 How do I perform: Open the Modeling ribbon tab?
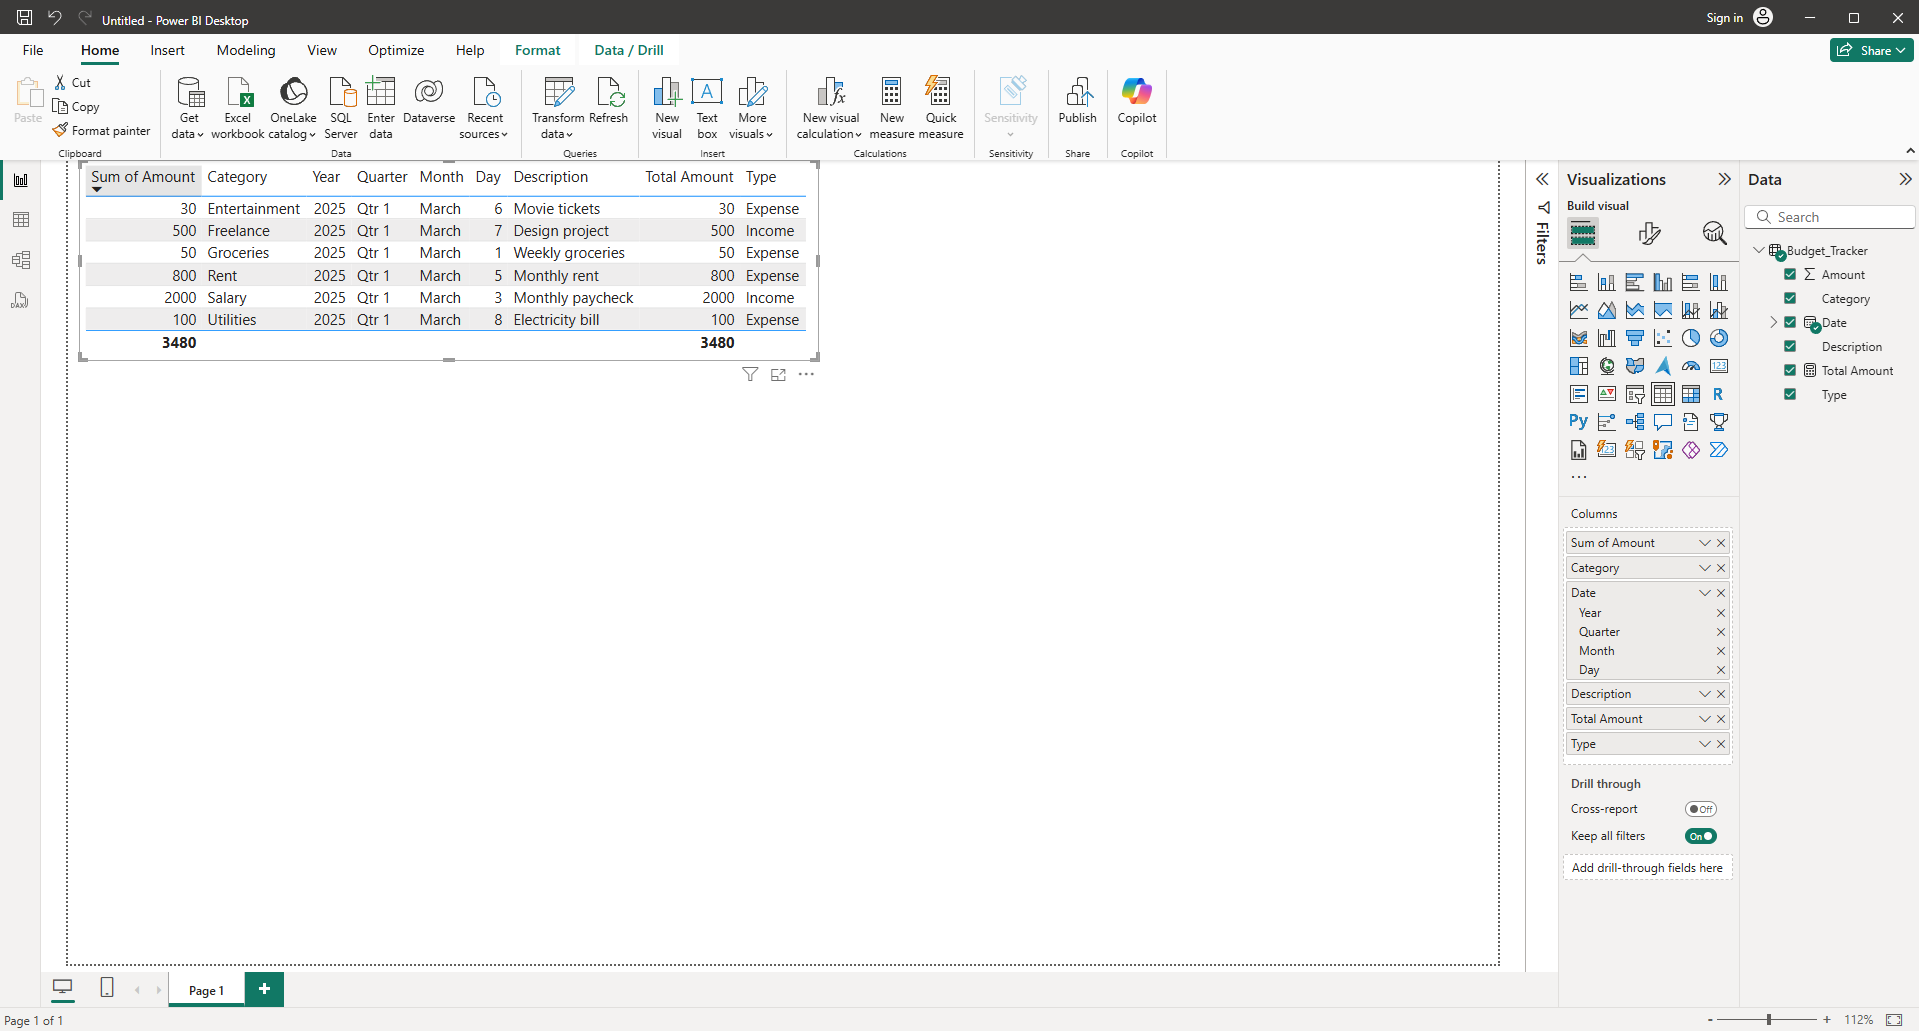tap(246, 50)
